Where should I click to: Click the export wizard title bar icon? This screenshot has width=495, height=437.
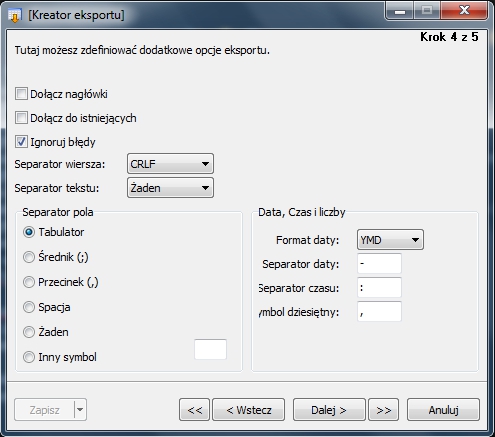tap(14, 16)
